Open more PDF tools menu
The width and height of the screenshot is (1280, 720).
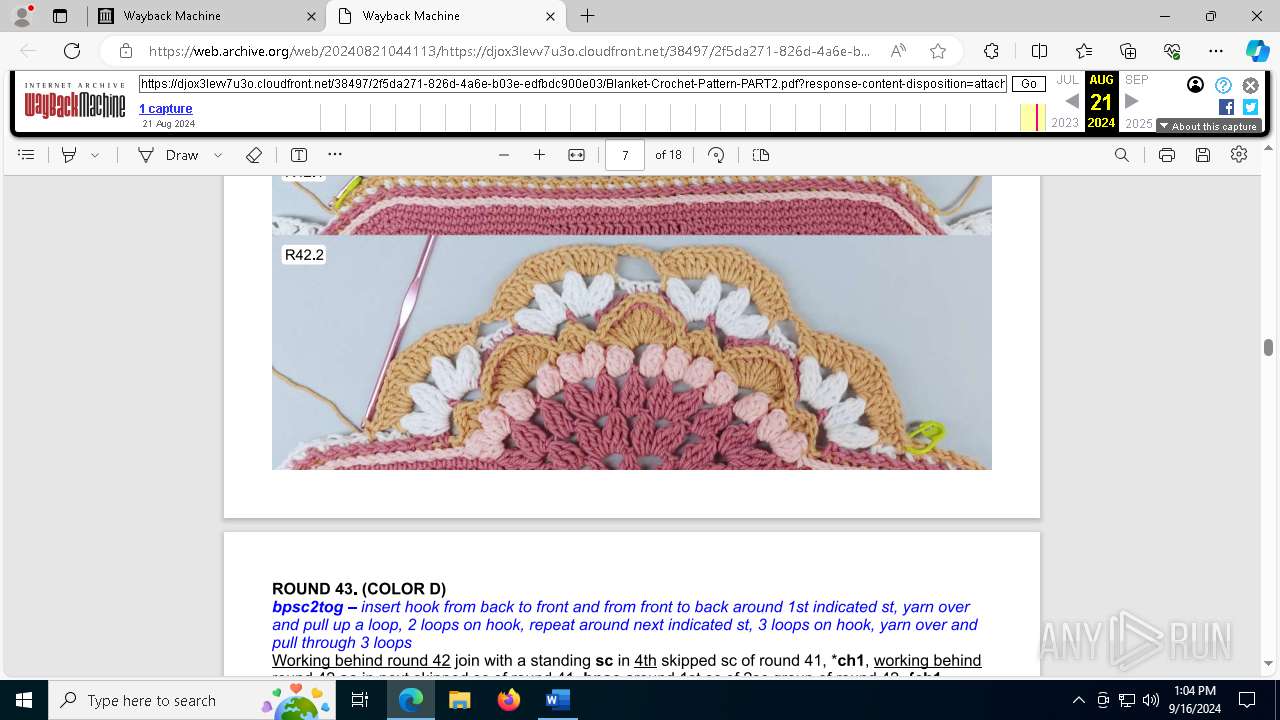[x=335, y=155]
